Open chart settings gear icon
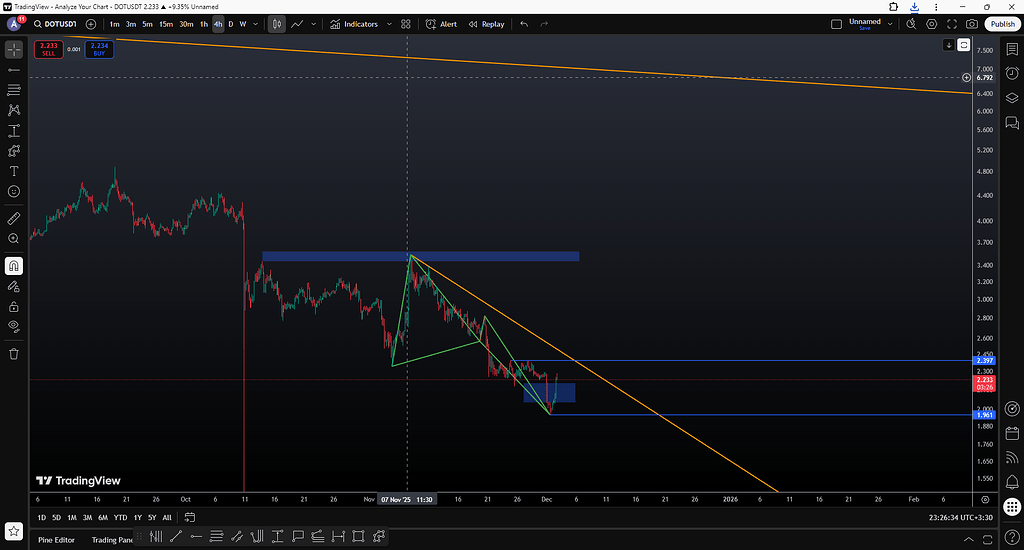 pos(932,24)
